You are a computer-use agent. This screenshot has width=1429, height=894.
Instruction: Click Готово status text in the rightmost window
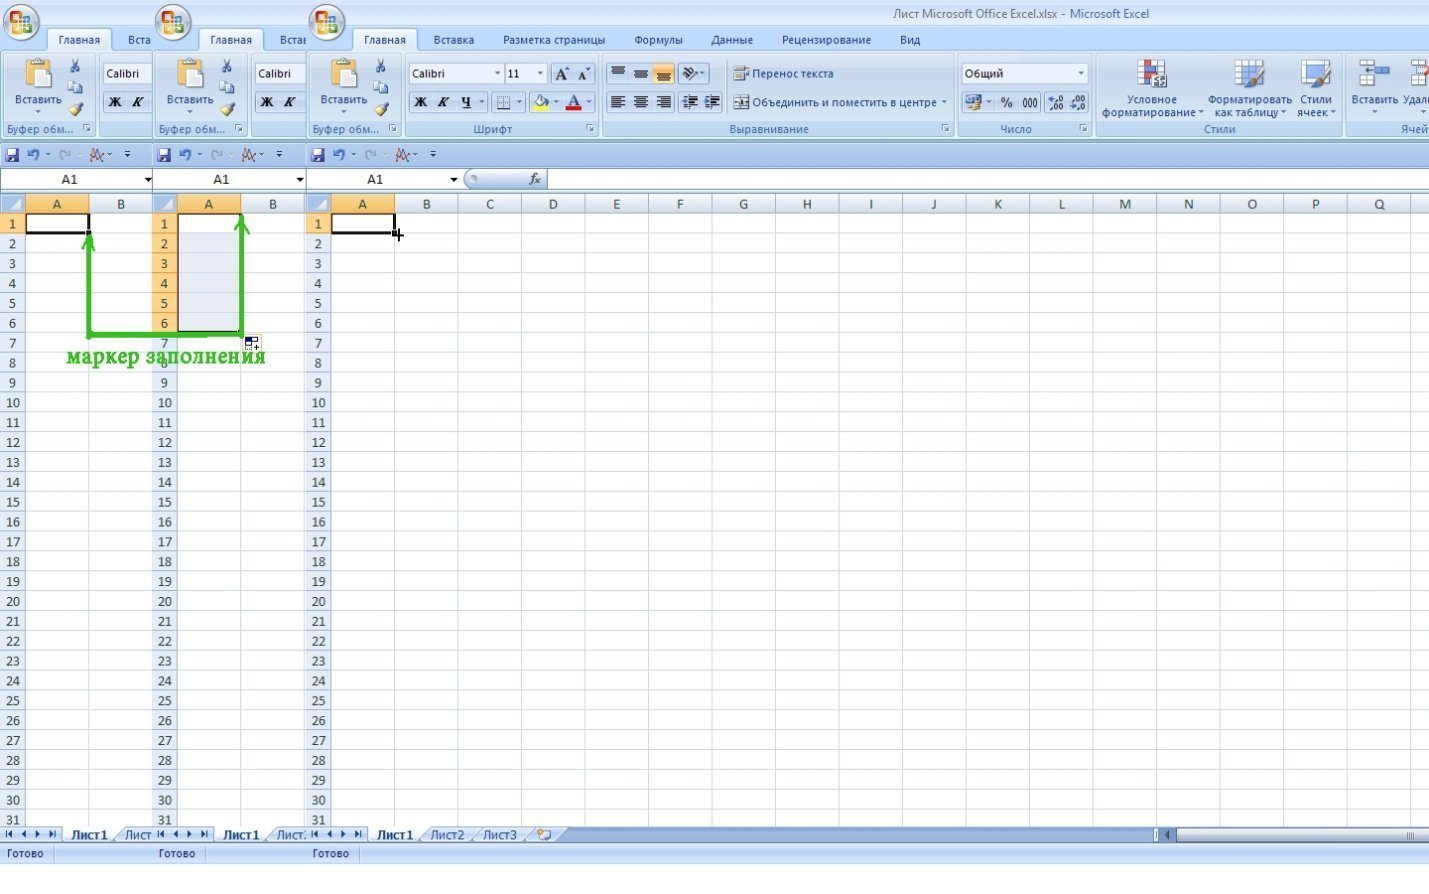pos(330,853)
